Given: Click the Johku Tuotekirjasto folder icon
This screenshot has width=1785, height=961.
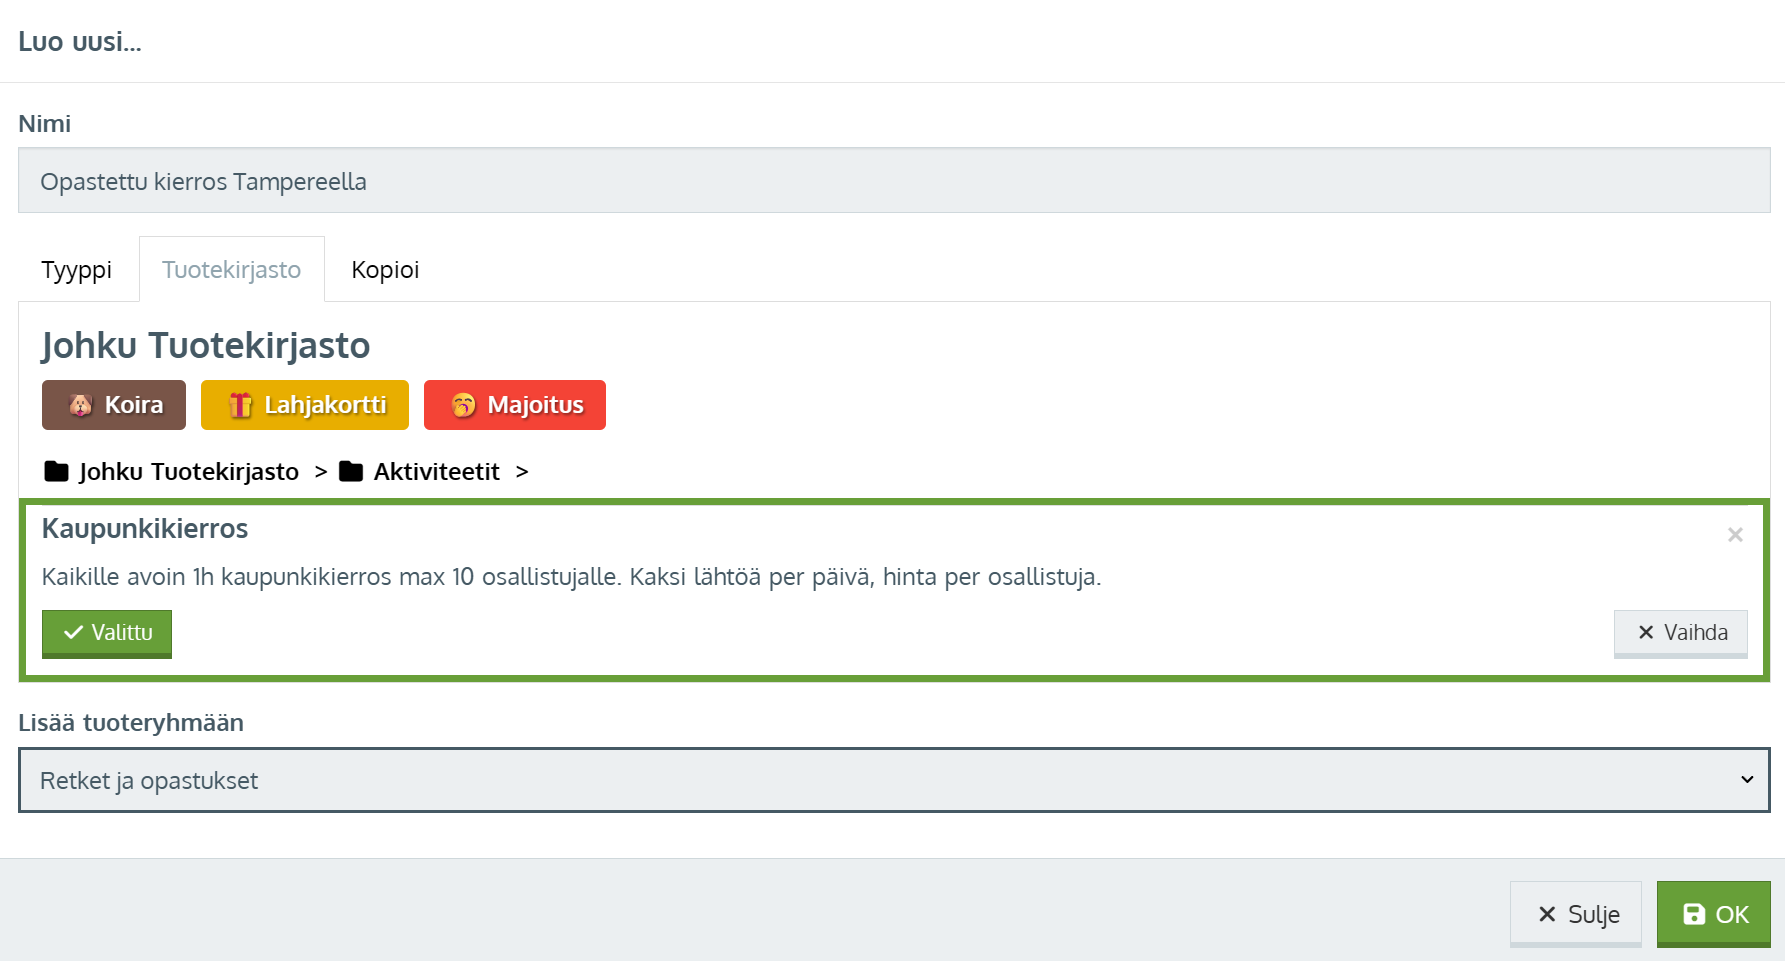Looking at the screenshot, I should (x=57, y=471).
